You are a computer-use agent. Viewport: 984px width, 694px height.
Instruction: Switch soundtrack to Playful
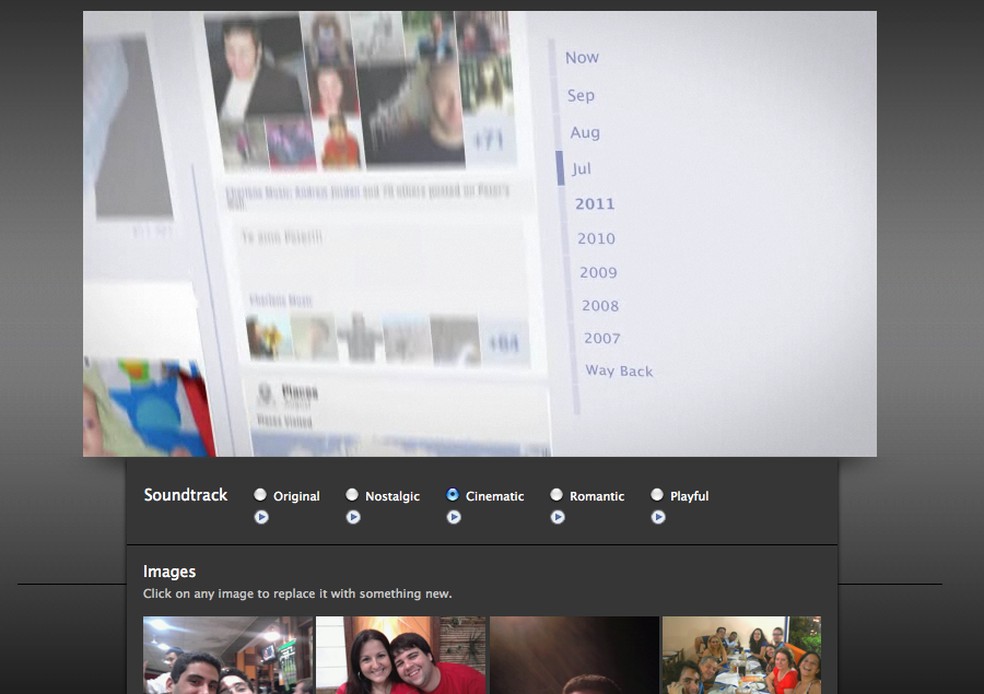(657, 493)
